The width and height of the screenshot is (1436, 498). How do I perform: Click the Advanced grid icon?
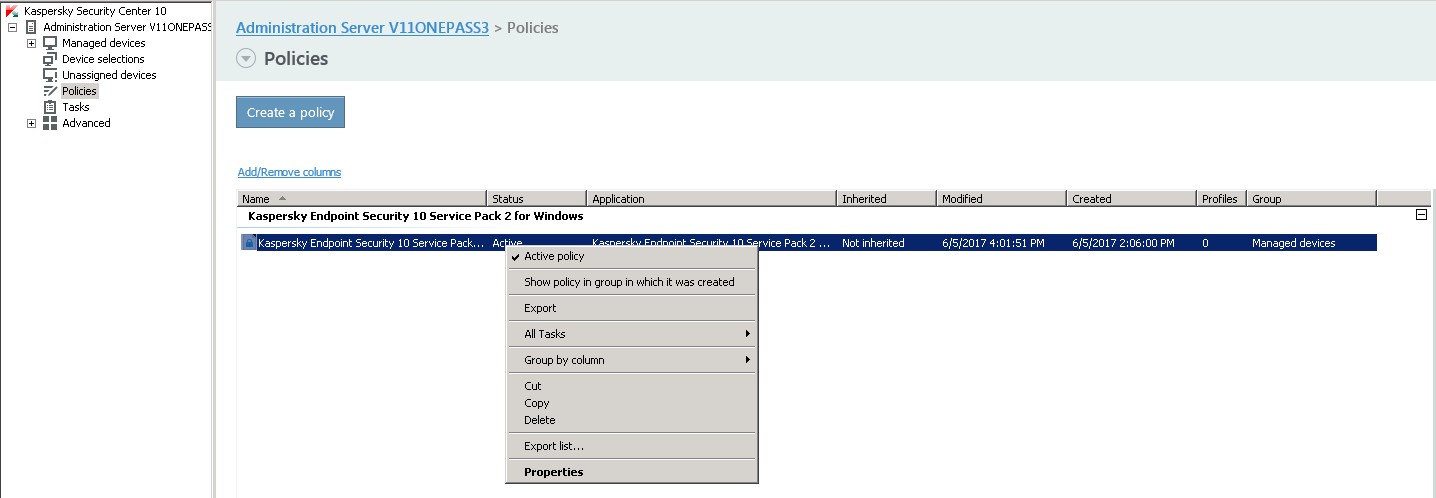[50, 123]
